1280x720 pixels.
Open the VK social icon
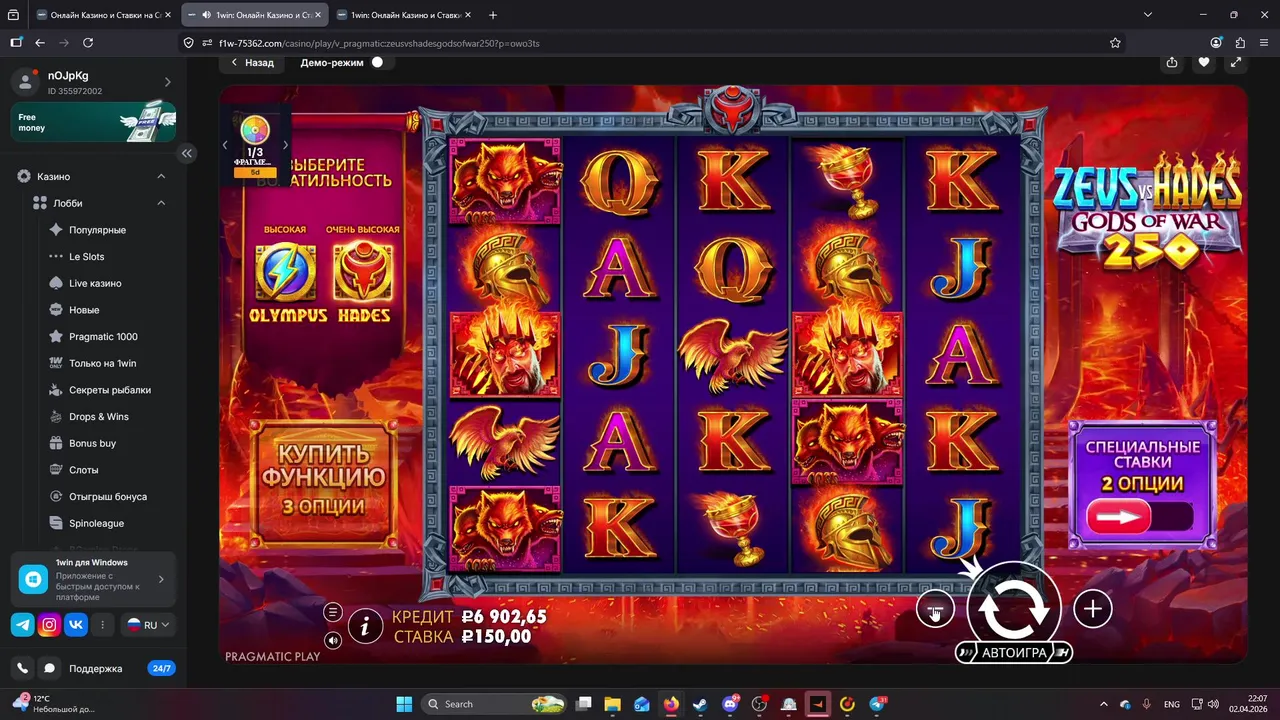pyautogui.click(x=76, y=625)
